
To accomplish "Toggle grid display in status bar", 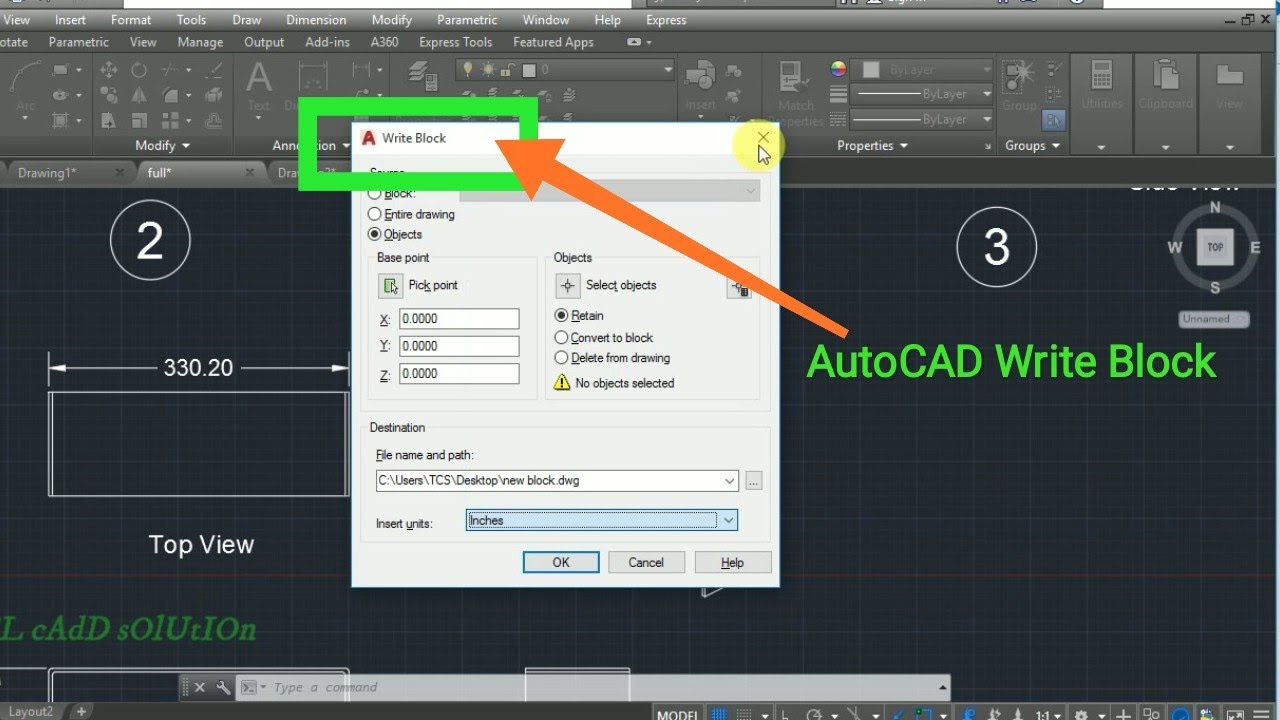I will coord(720,714).
